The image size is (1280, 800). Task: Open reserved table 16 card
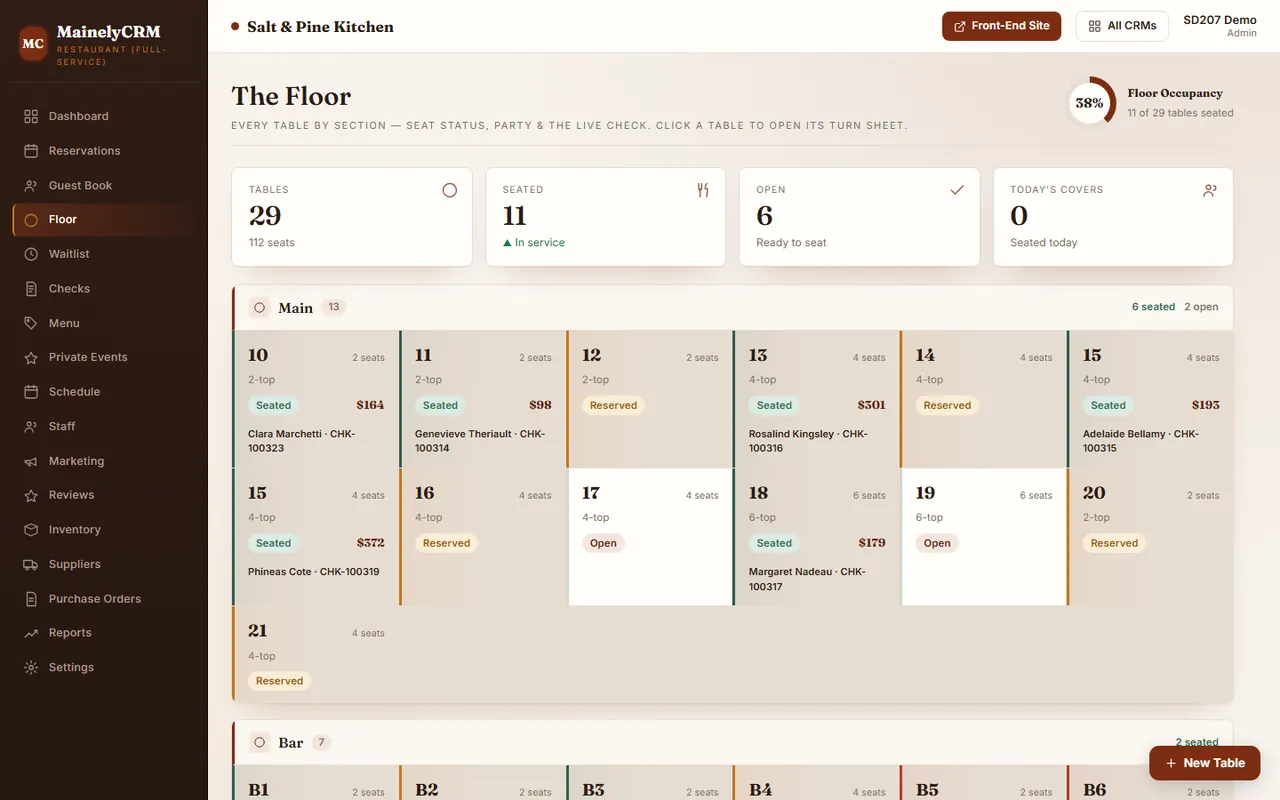[x=483, y=537]
